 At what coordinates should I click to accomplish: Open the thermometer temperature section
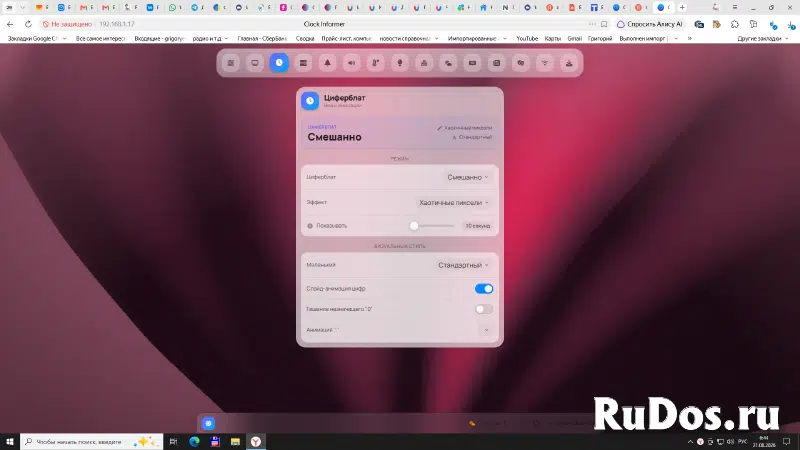(376, 63)
